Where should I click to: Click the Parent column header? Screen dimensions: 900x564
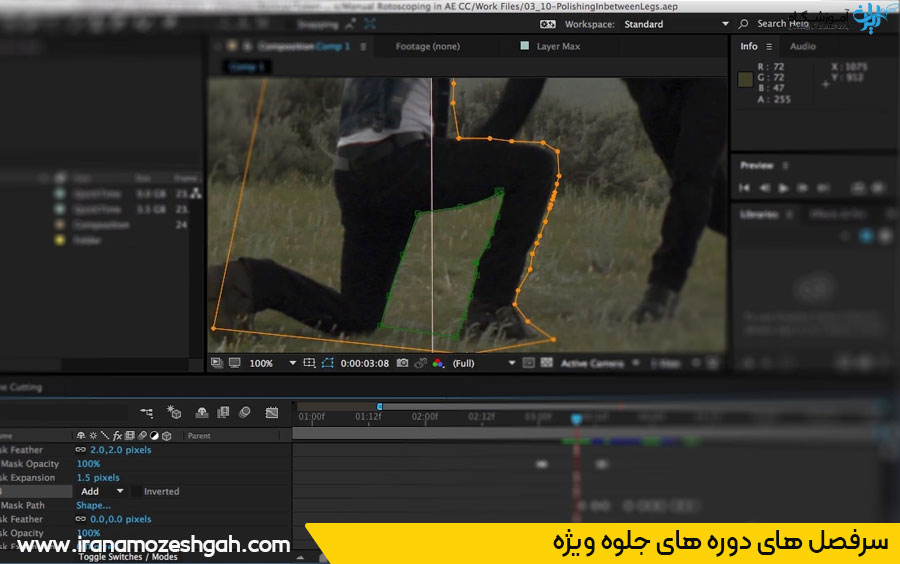[199, 436]
